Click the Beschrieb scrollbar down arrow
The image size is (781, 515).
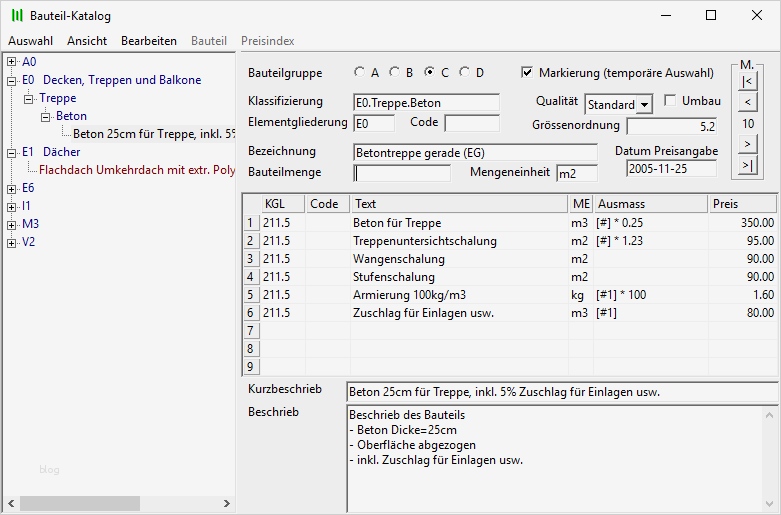[x=770, y=504]
